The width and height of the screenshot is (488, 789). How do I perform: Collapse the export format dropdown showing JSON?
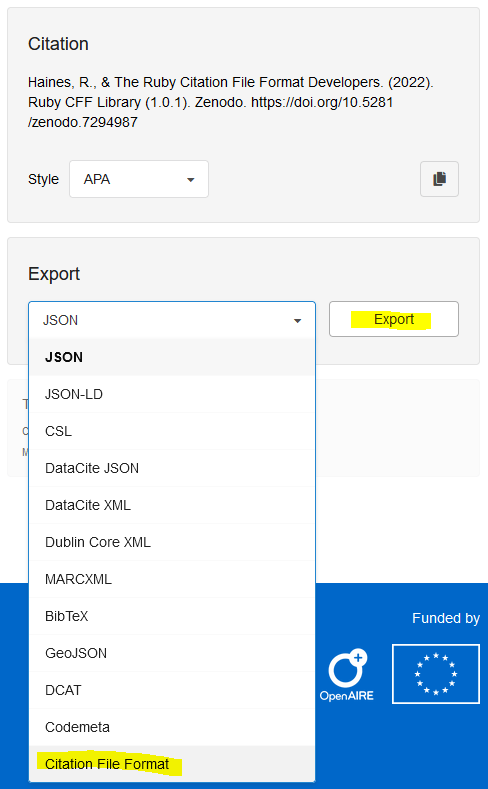click(172, 320)
